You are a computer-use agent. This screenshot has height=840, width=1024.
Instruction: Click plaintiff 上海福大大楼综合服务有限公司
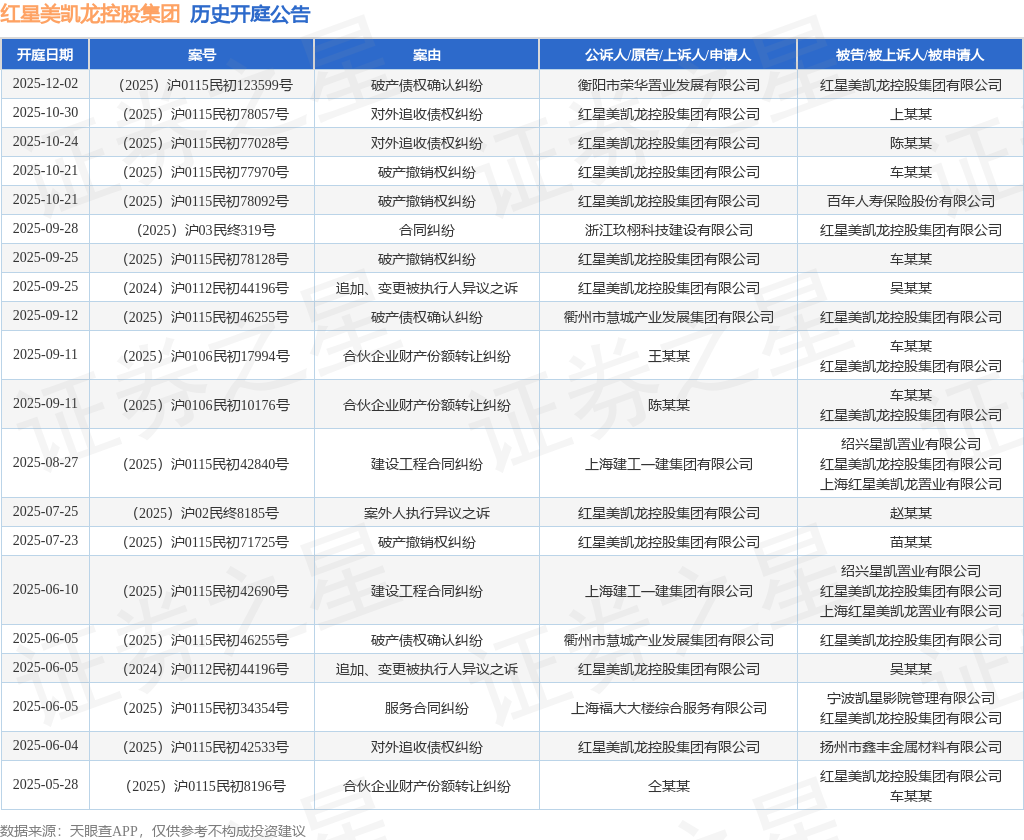[x=668, y=708]
